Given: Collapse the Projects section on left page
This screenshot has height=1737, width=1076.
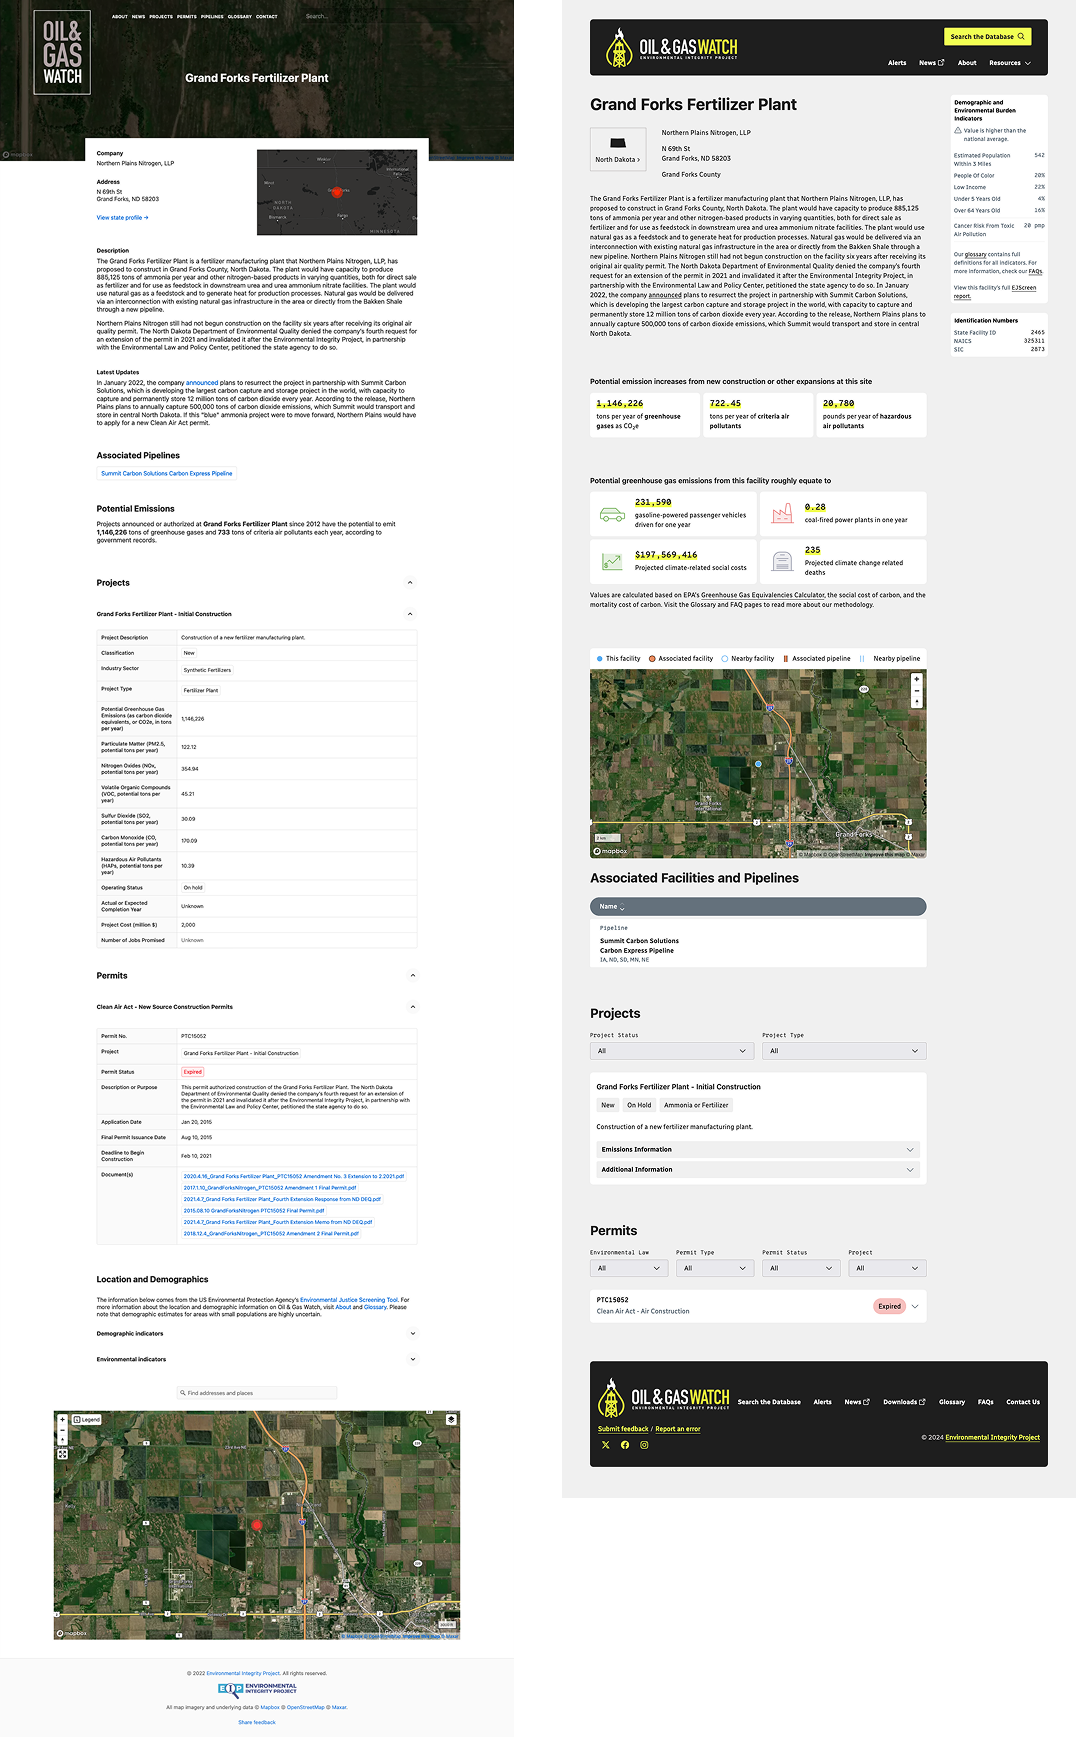Looking at the screenshot, I should coord(410,583).
